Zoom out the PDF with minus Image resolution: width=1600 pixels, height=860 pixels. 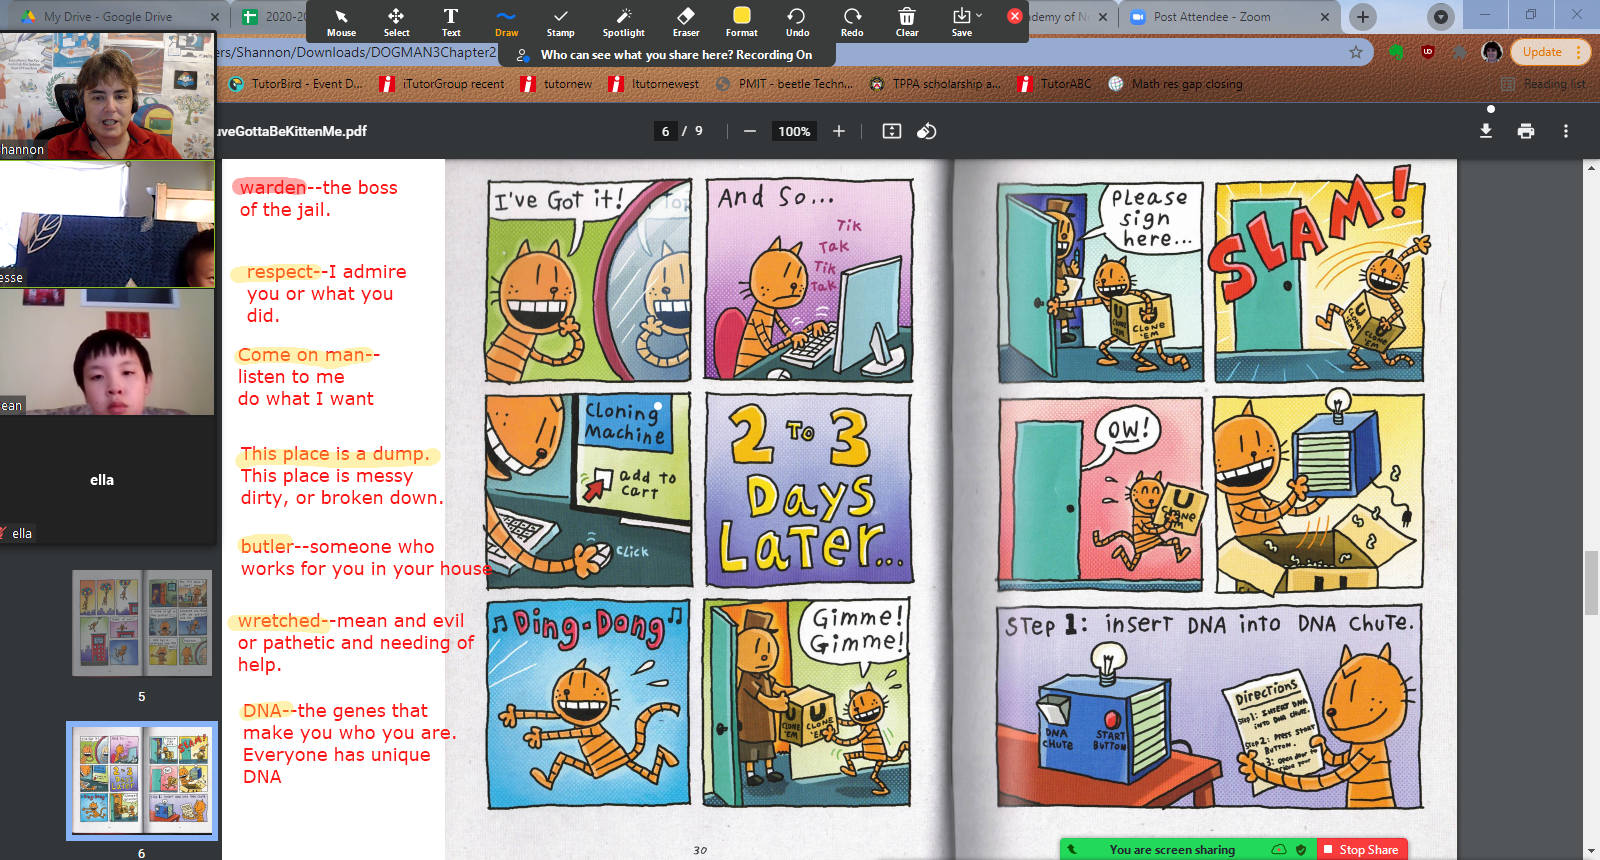[749, 131]
